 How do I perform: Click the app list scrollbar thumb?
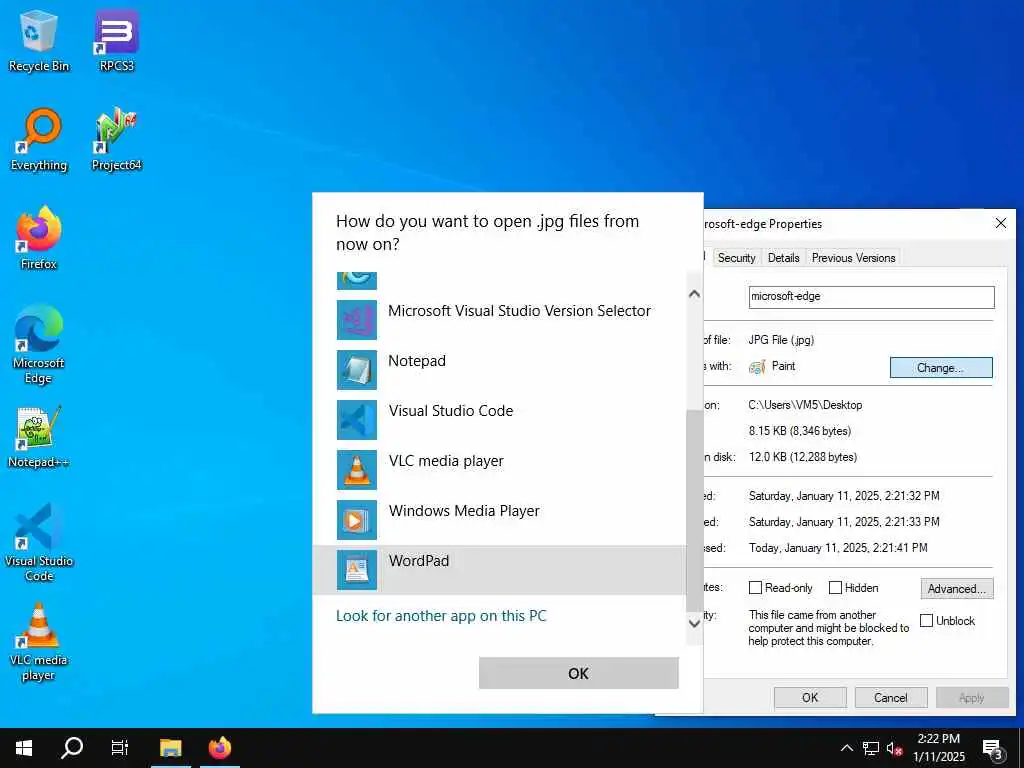click(x=694, y=511)
